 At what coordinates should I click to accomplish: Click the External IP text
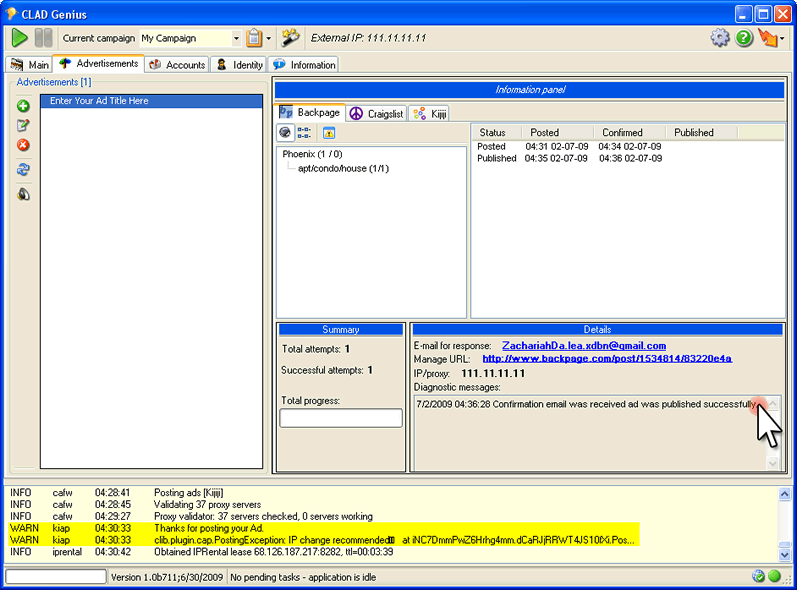coord(368,38)
